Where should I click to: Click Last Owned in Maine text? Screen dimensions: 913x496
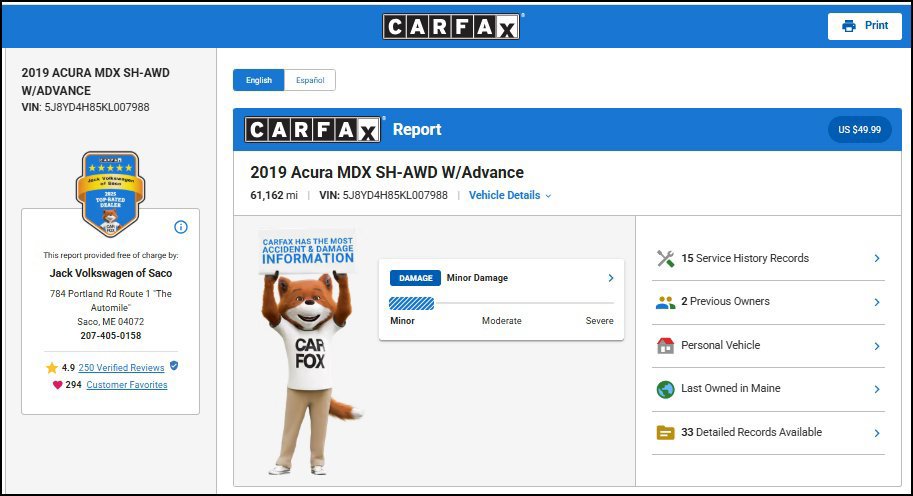731,388
